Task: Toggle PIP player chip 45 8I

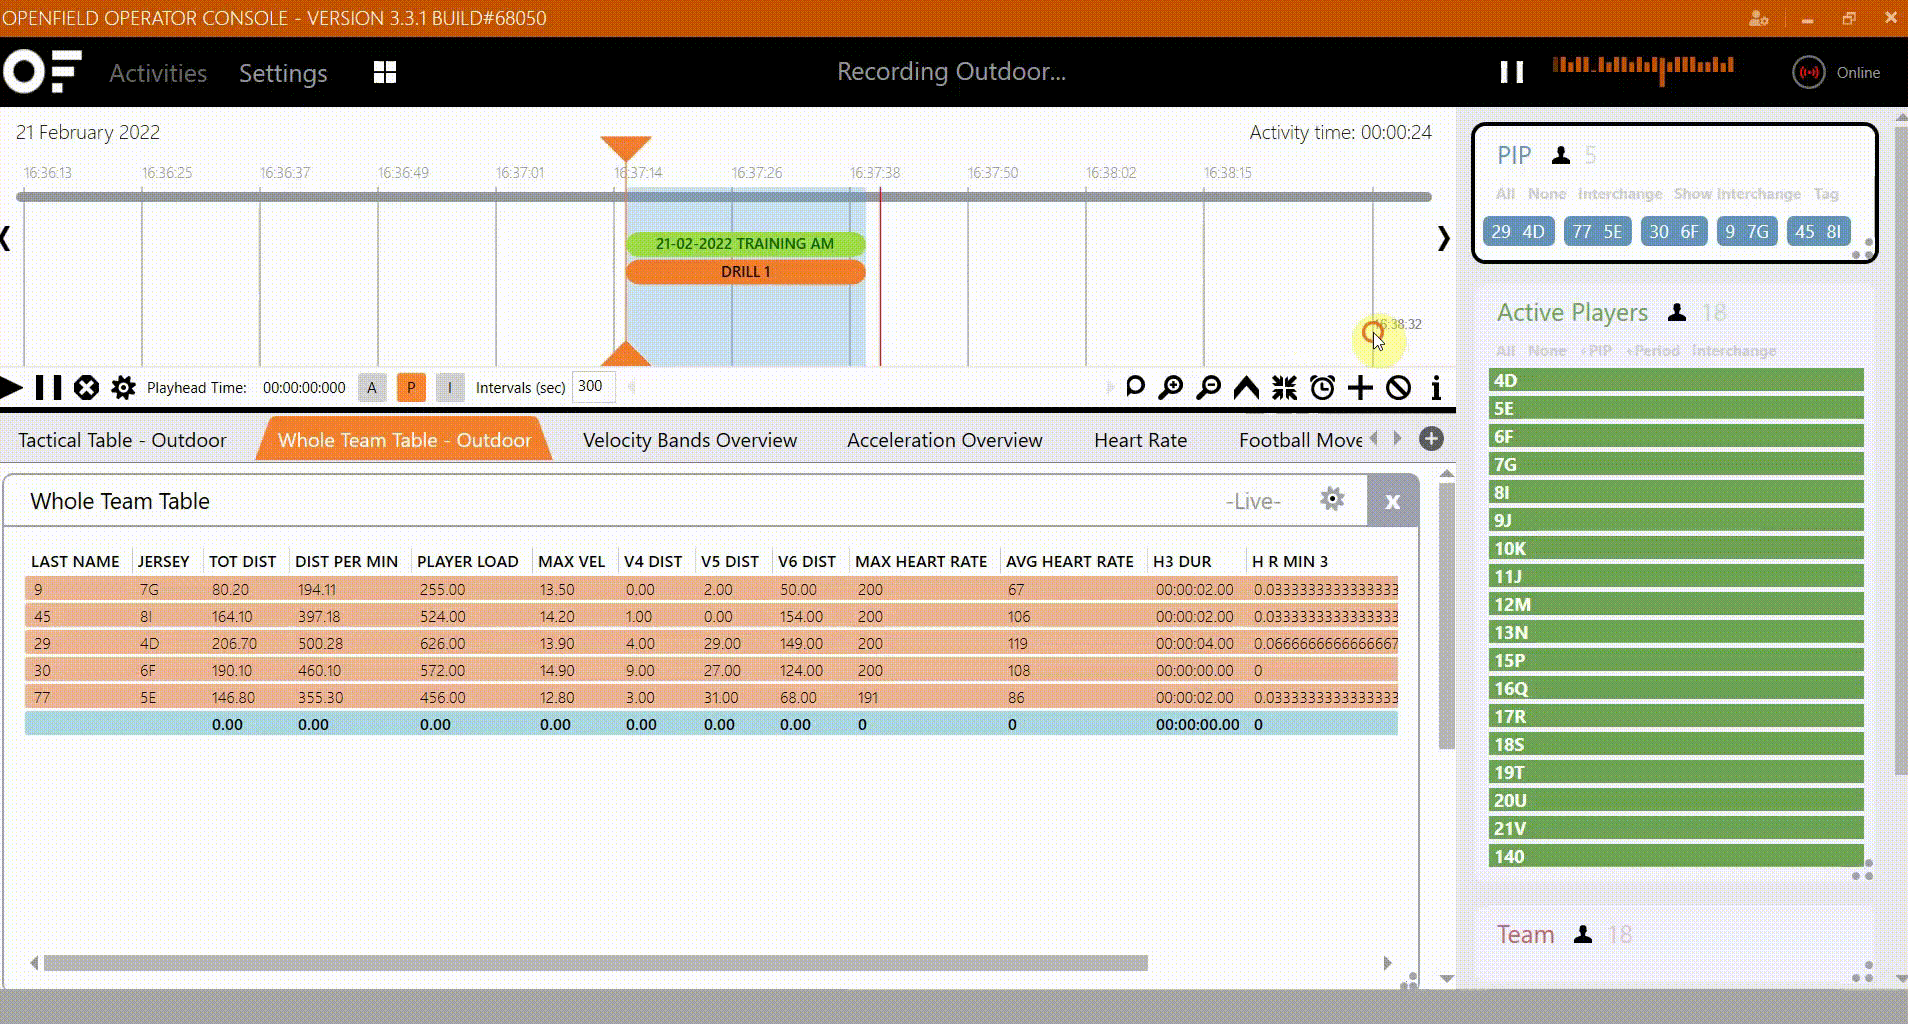Action: pos(1818,232)
